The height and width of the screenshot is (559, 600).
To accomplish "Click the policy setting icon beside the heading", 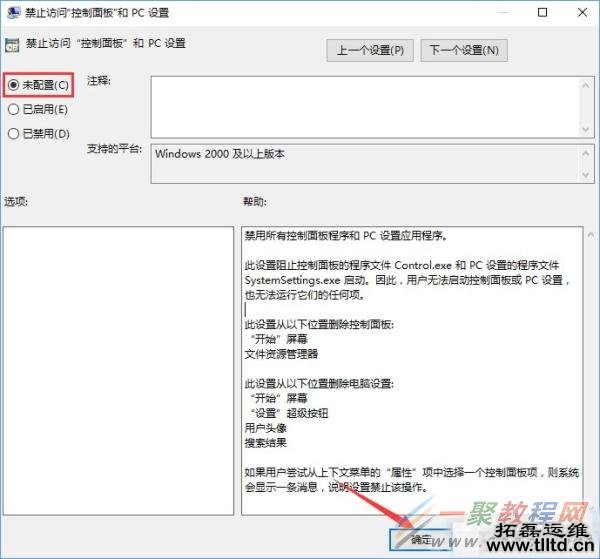I will pos(12,45).
